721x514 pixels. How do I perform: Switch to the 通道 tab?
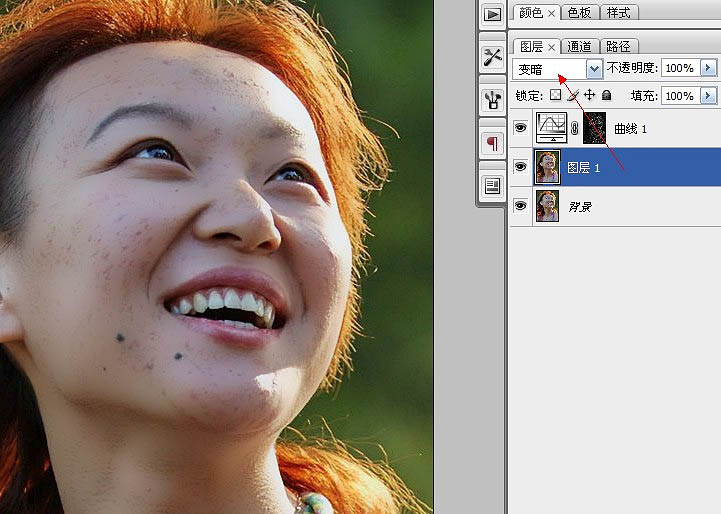click(x=579, y=46)
